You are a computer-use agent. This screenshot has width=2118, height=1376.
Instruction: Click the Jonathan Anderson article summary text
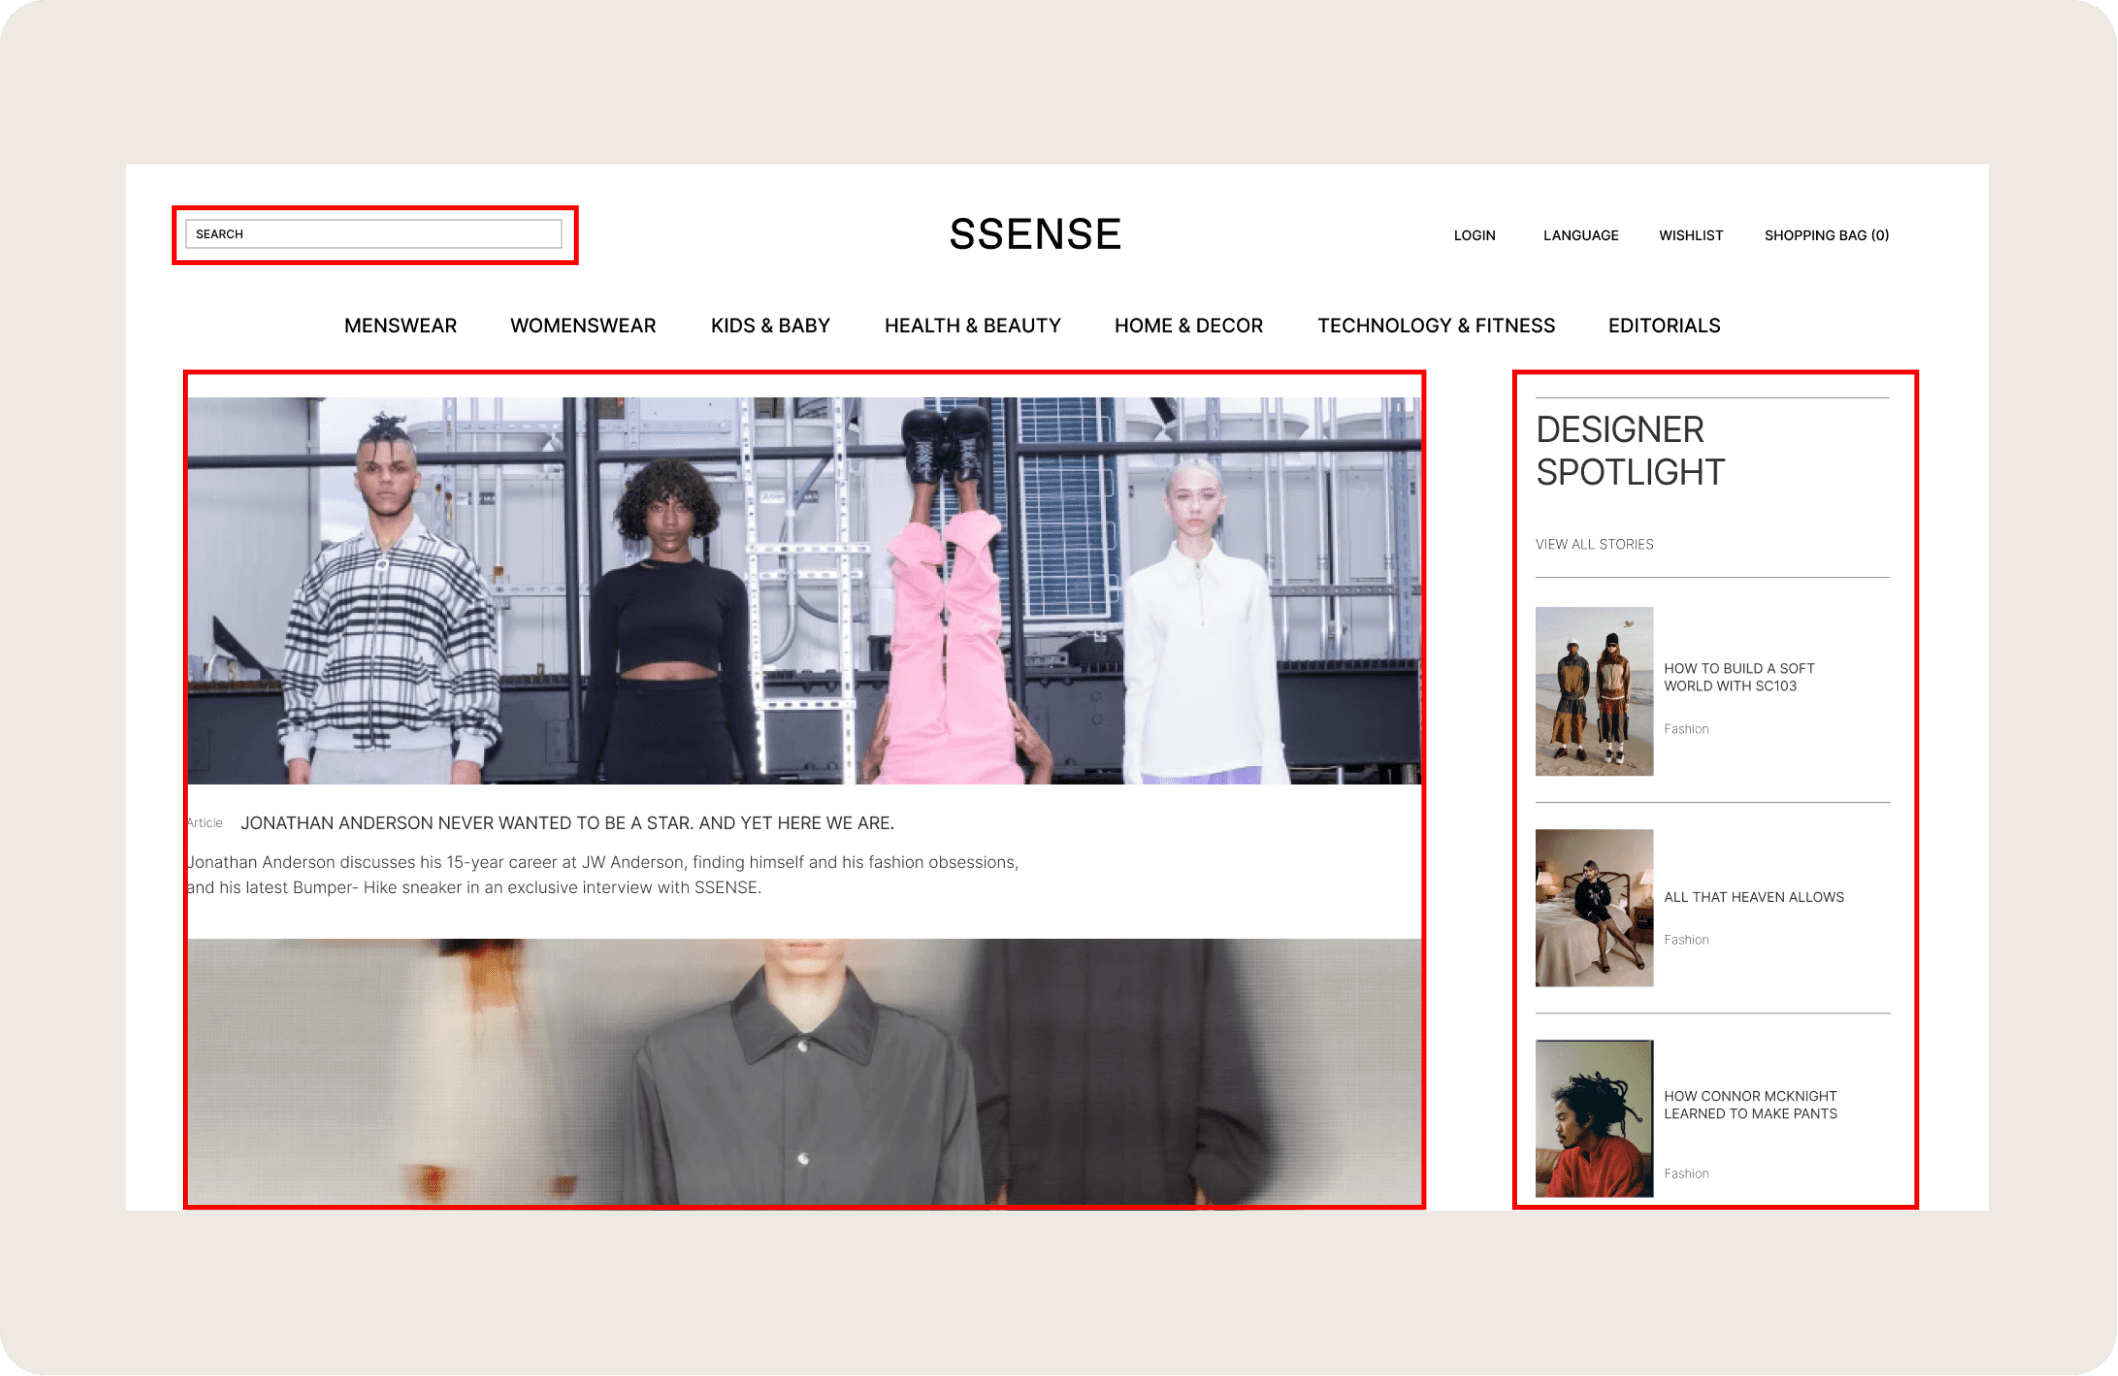click(x=603, y=875)
